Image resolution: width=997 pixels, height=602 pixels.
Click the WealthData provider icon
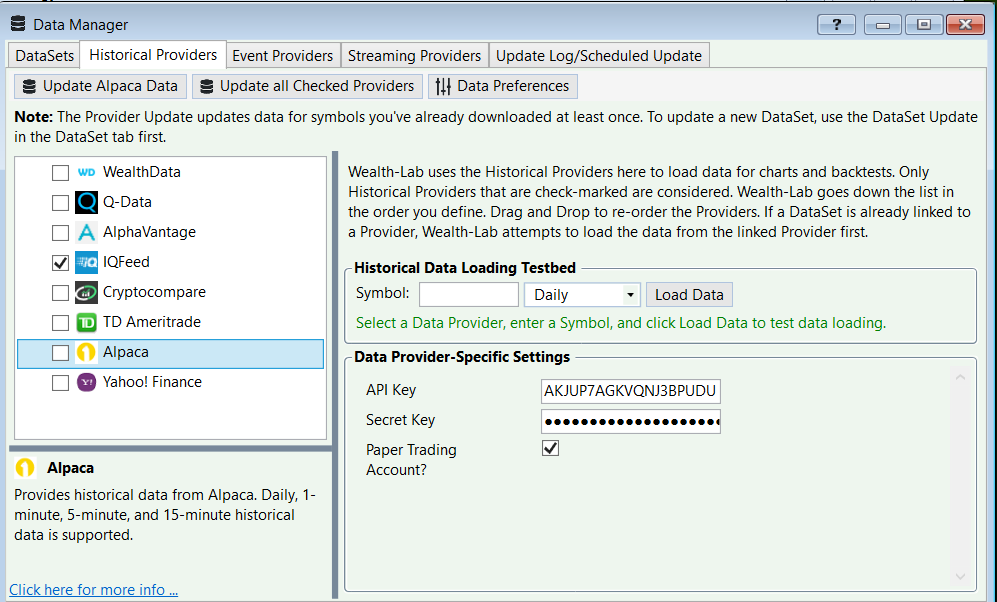[86, 172]
